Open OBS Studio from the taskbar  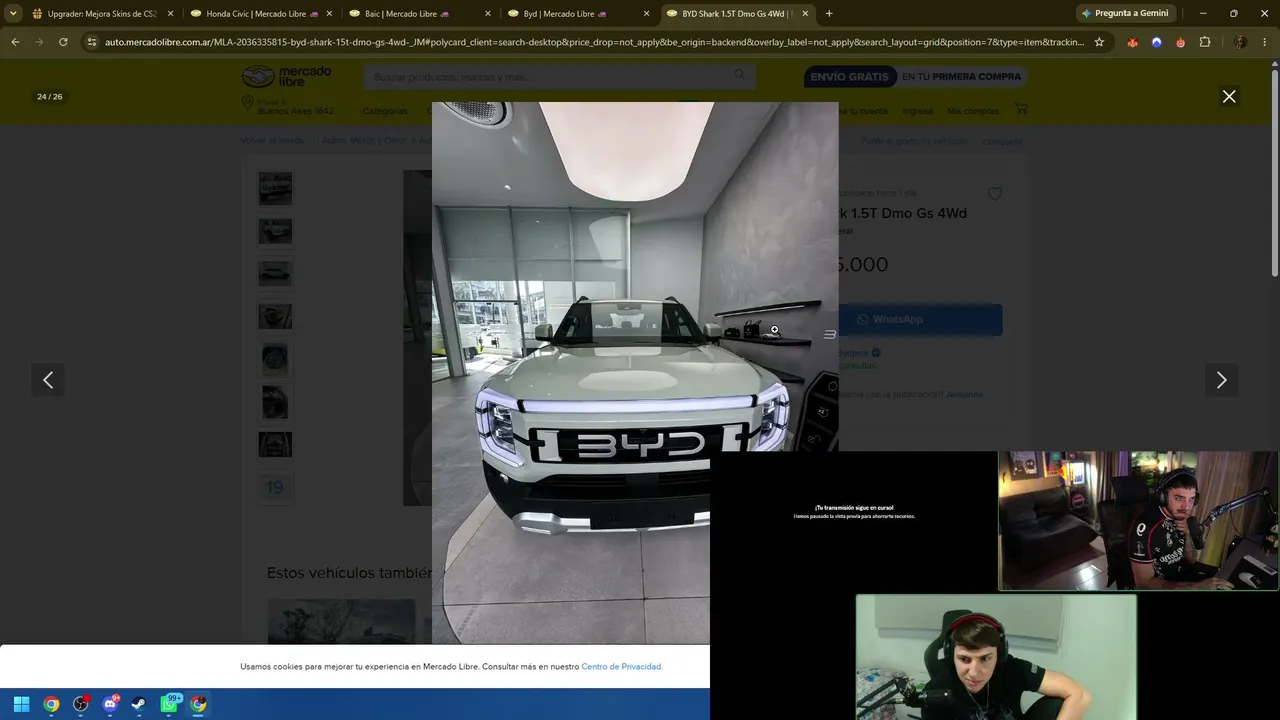tap(81, 704)
